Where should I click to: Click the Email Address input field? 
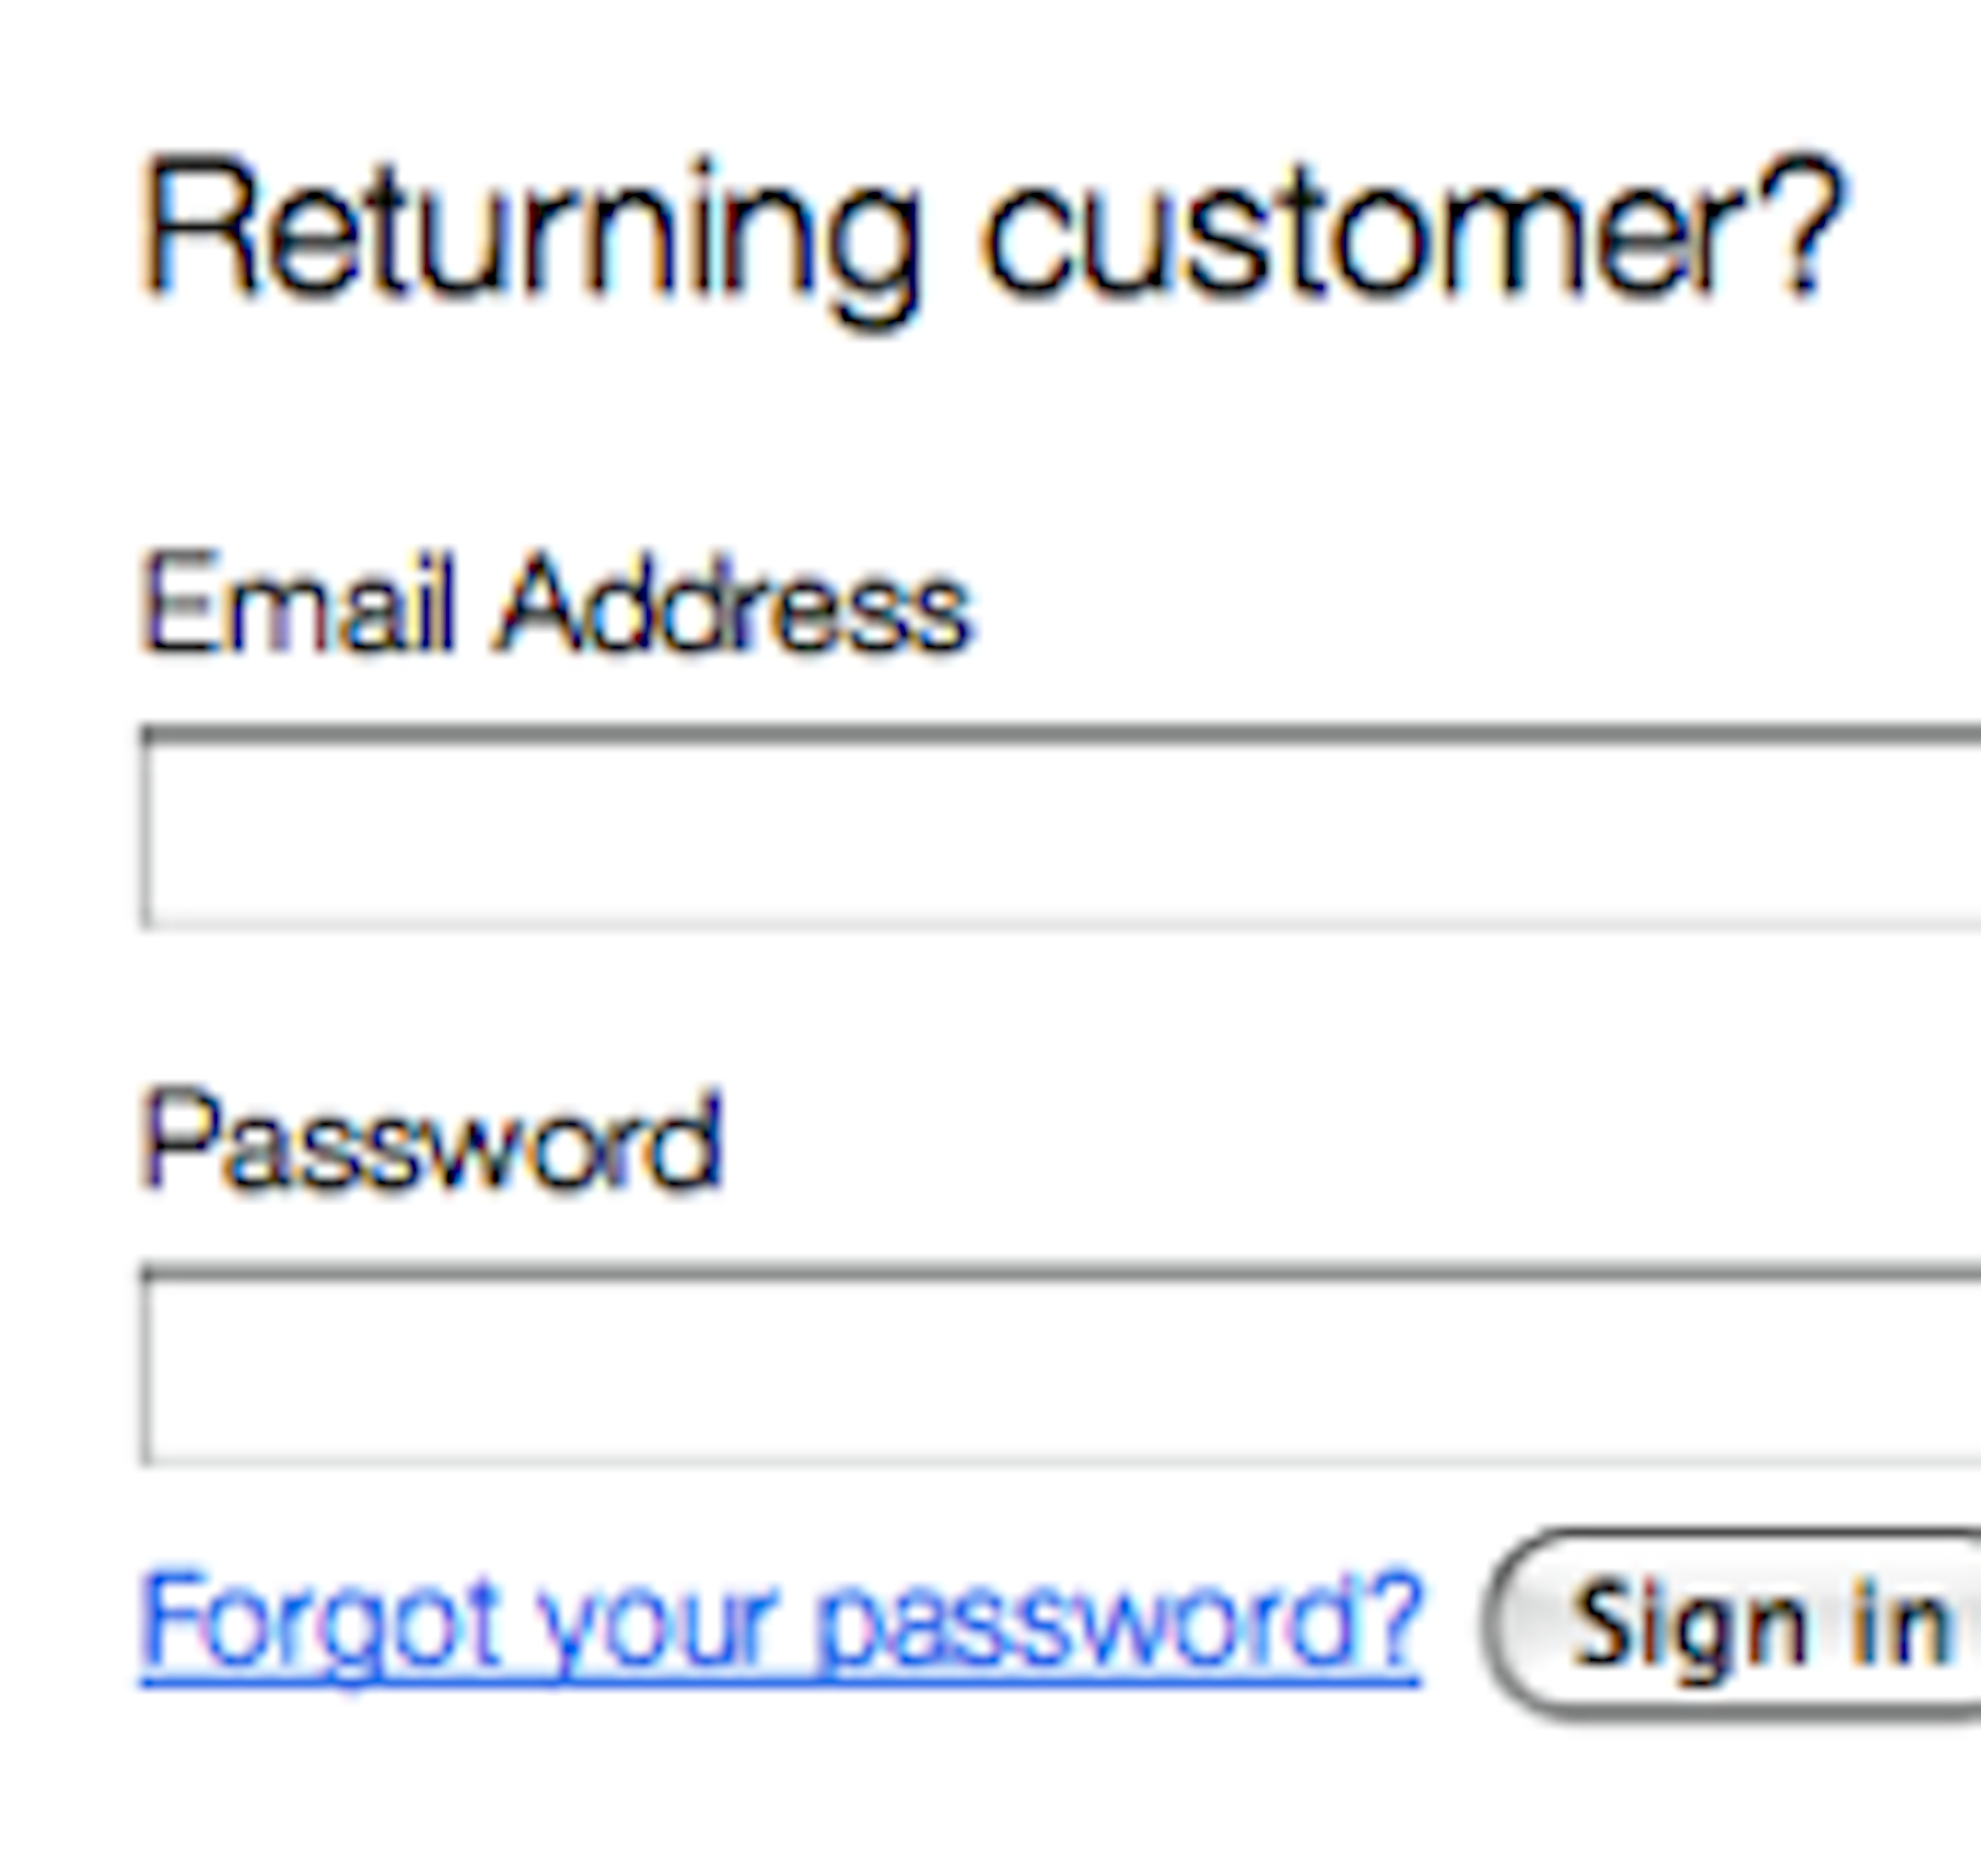pos(1060,829)
